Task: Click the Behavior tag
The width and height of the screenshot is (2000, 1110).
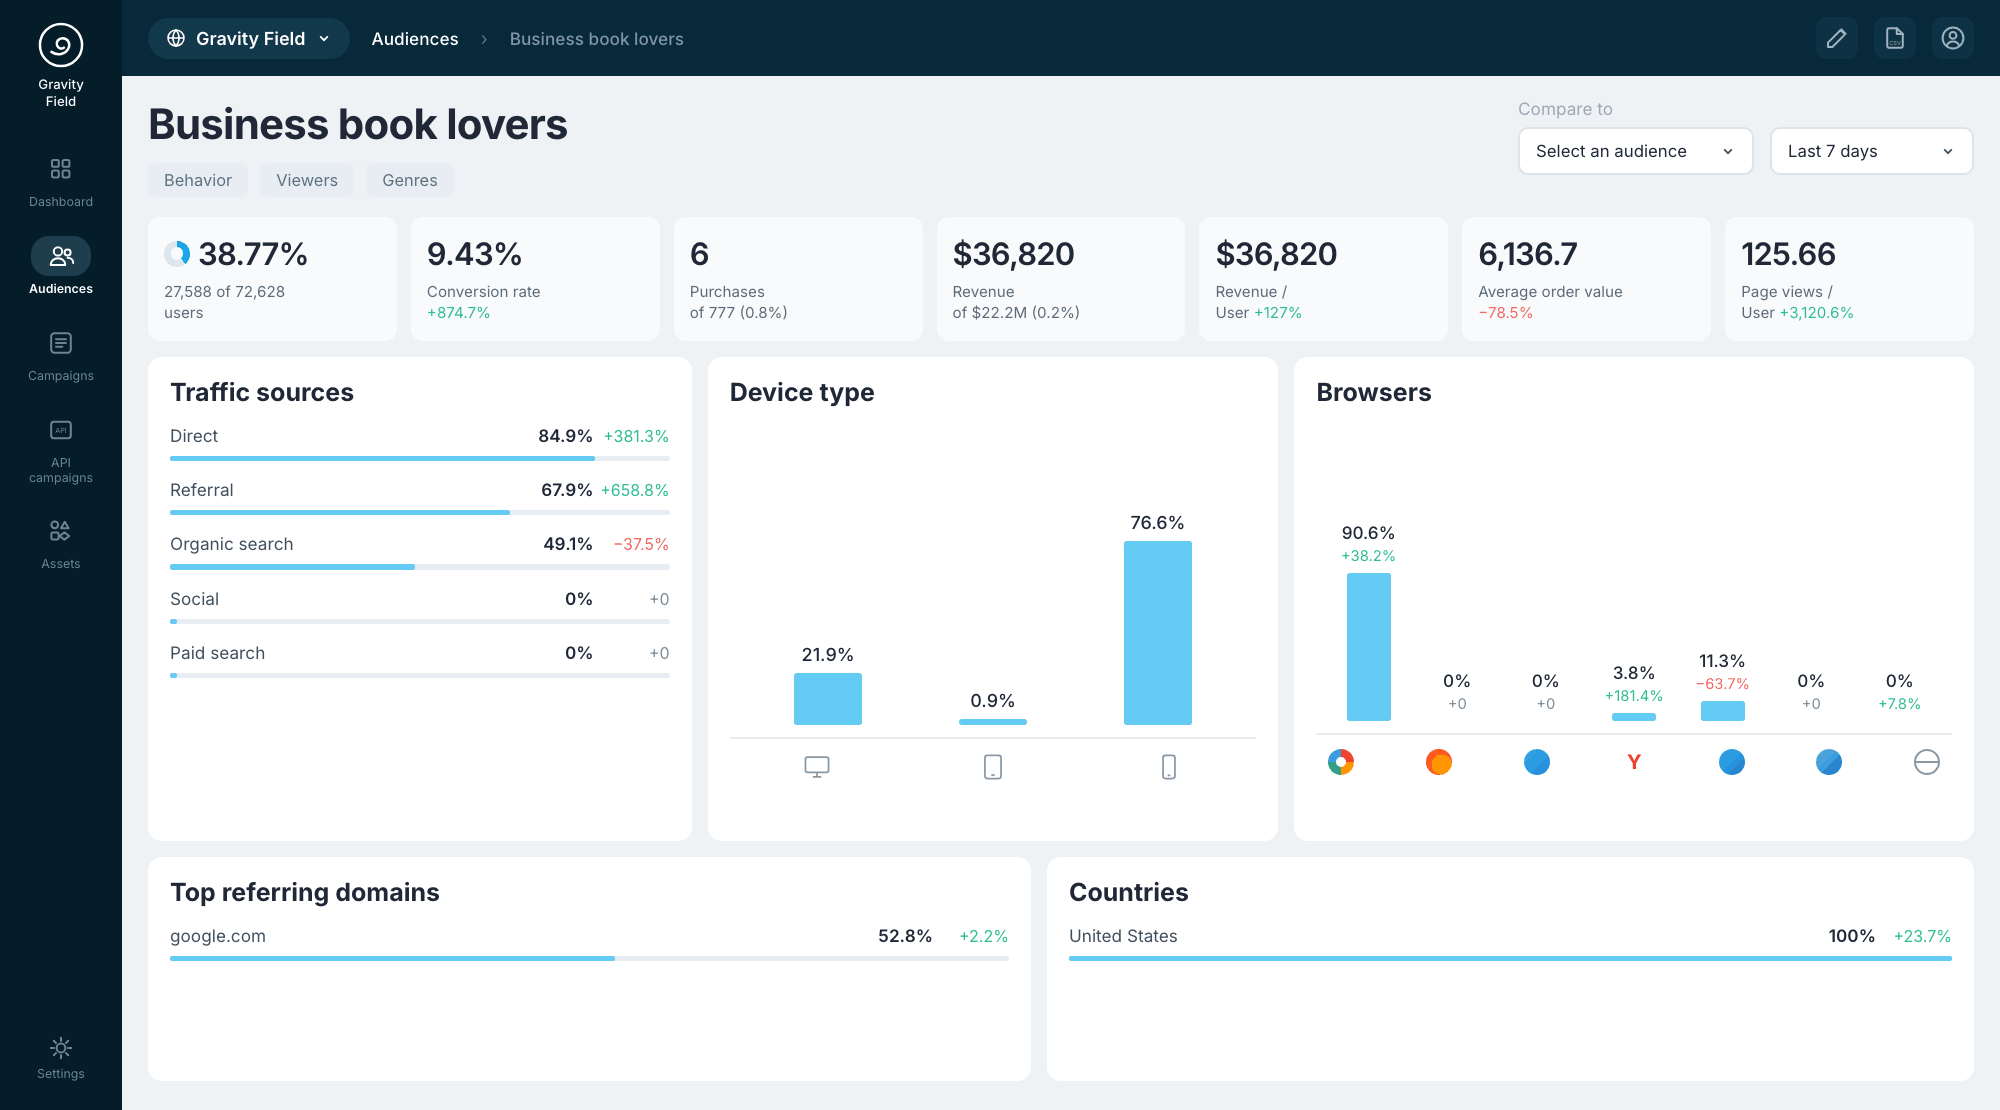Action: point(198,180)
